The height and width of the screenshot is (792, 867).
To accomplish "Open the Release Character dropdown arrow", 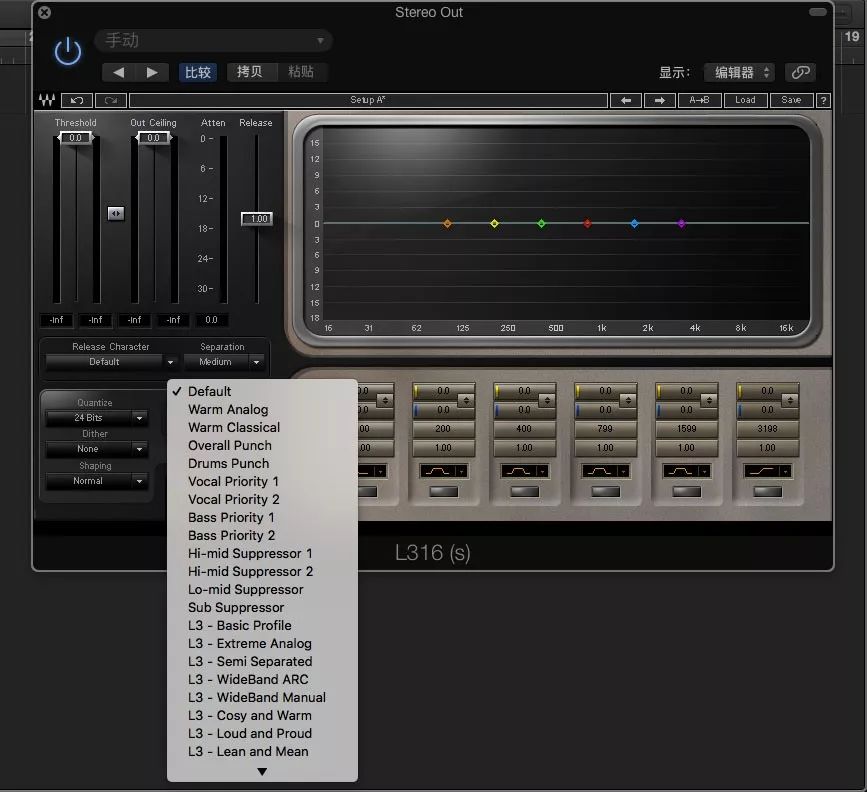I will pyautogui.click(x=170, y=362).
